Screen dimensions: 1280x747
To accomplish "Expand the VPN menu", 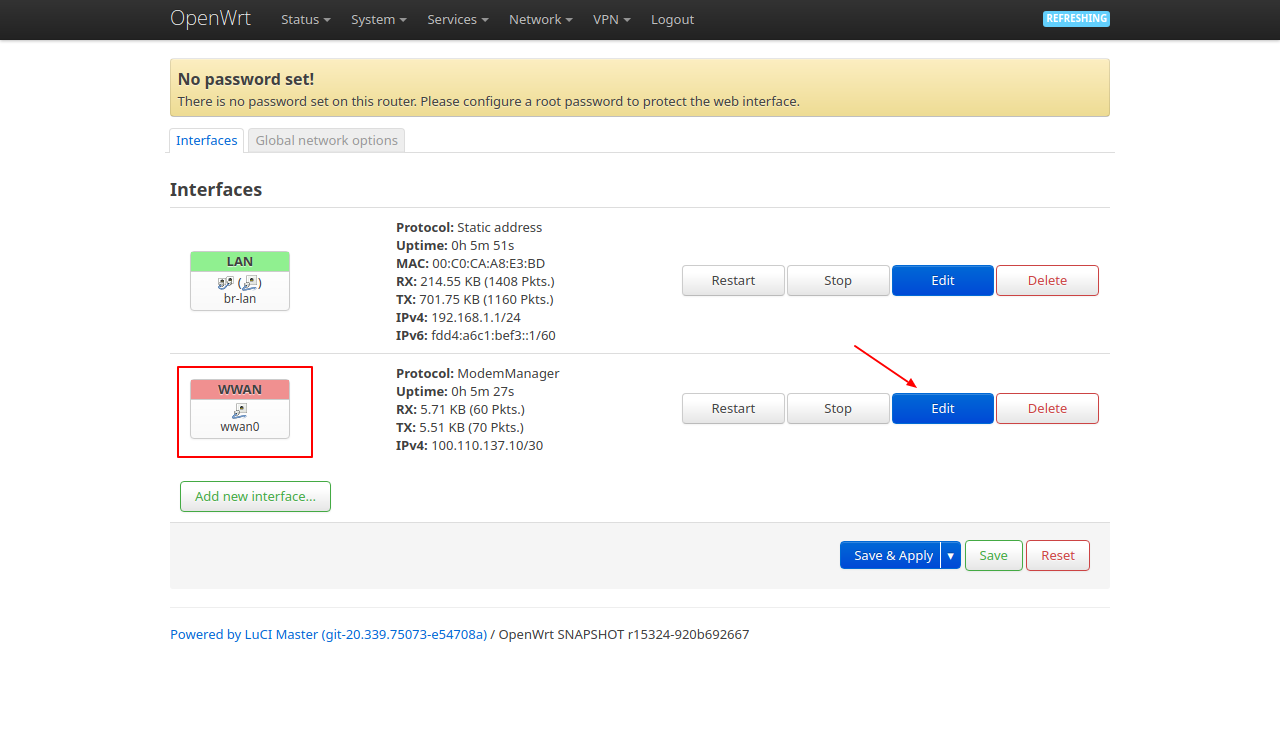I will click(612, 20).
